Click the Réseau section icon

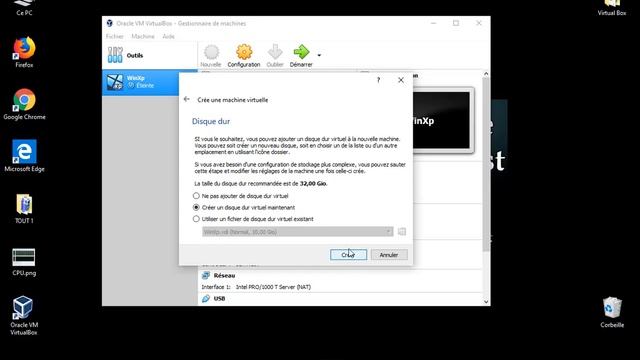coord(206,276)
